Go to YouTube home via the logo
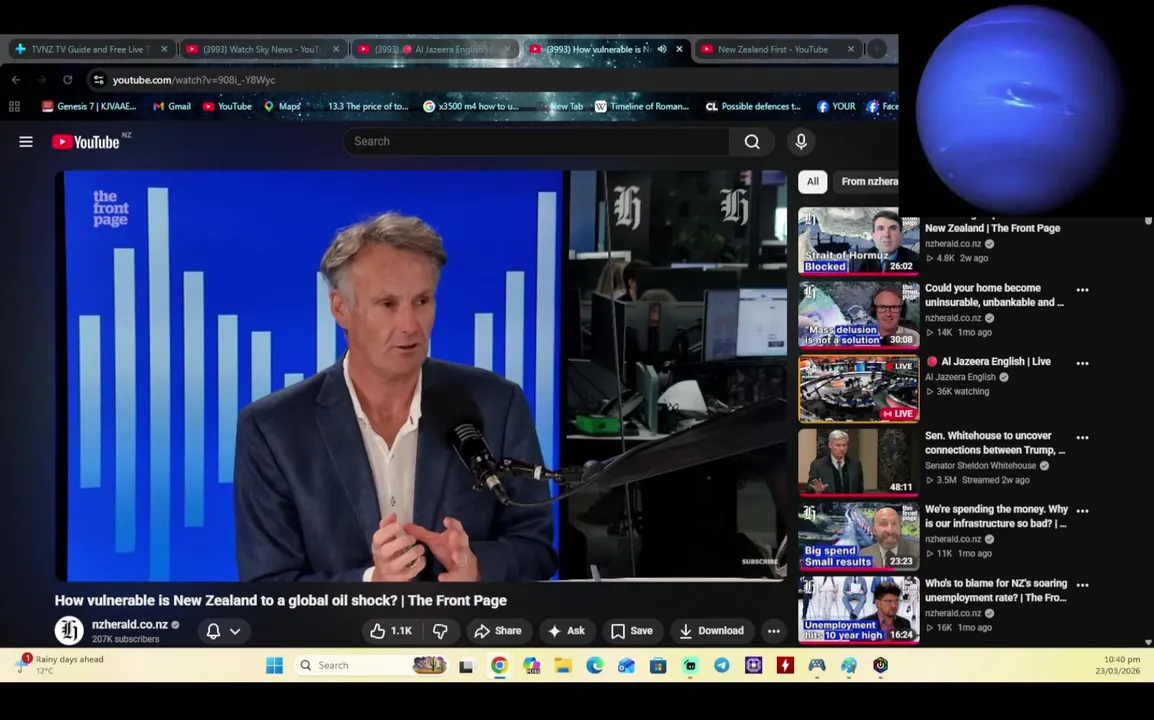 pyautogui.click(x=85, y=142)
